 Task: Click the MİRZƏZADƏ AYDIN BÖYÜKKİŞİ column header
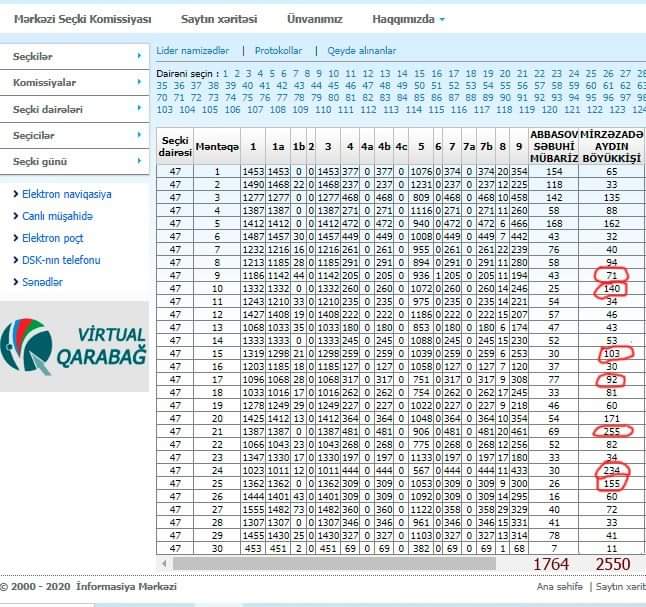coord(611,146)
